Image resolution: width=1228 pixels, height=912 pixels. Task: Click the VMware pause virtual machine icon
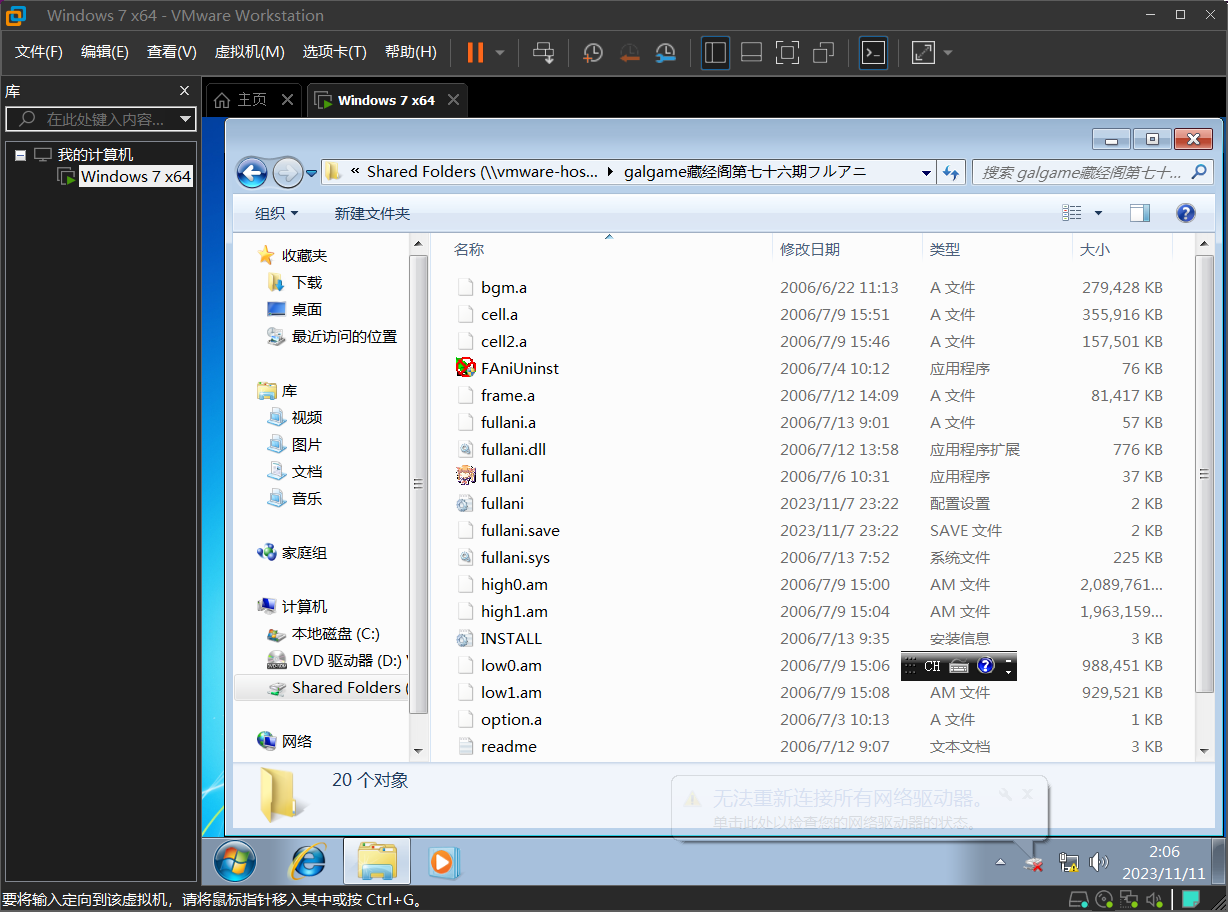475,52
